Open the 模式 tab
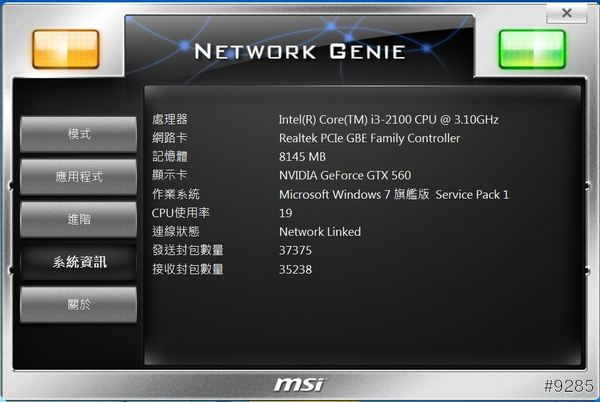The height and width of the screenshot is (402, 600). tap(78, 134)
